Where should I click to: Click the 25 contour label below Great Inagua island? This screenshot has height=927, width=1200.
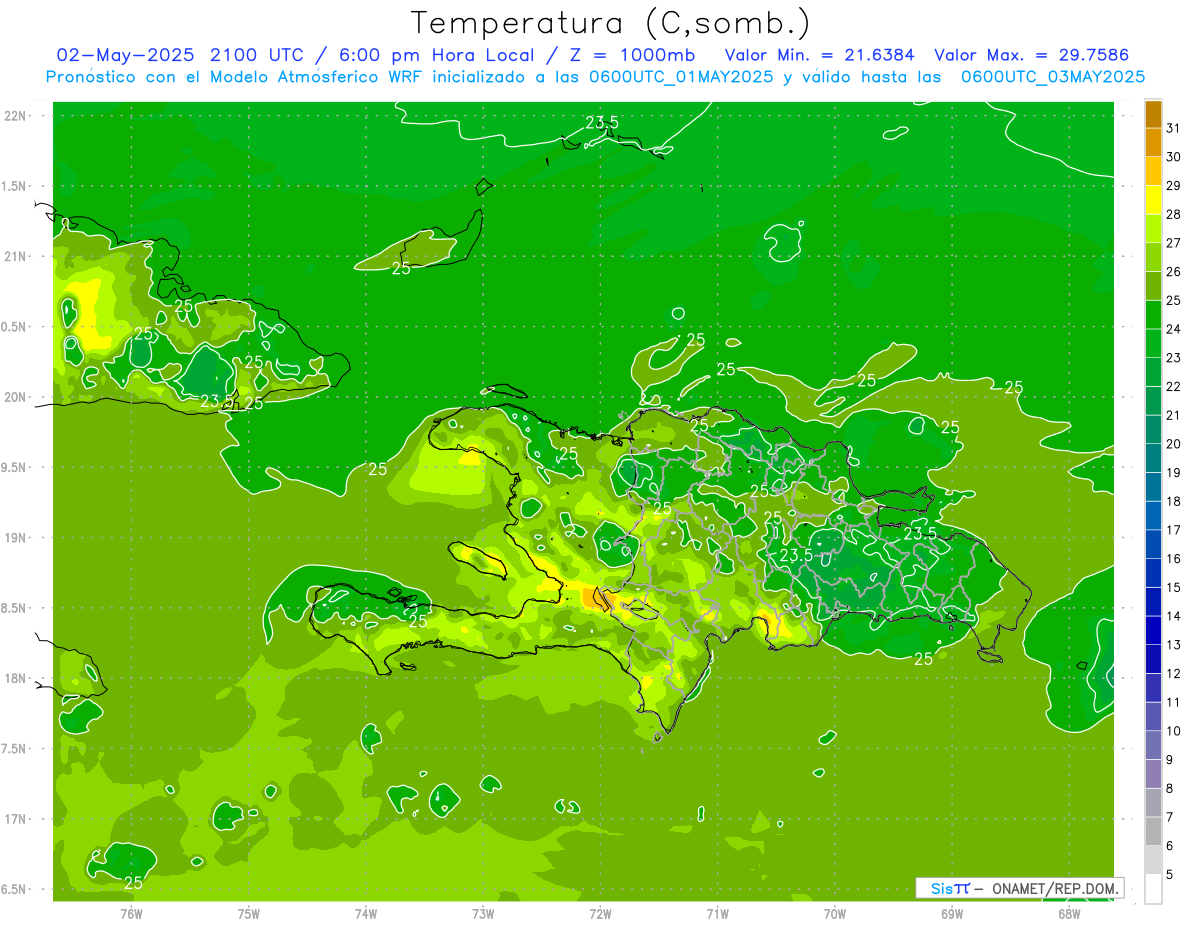(401, 268)
